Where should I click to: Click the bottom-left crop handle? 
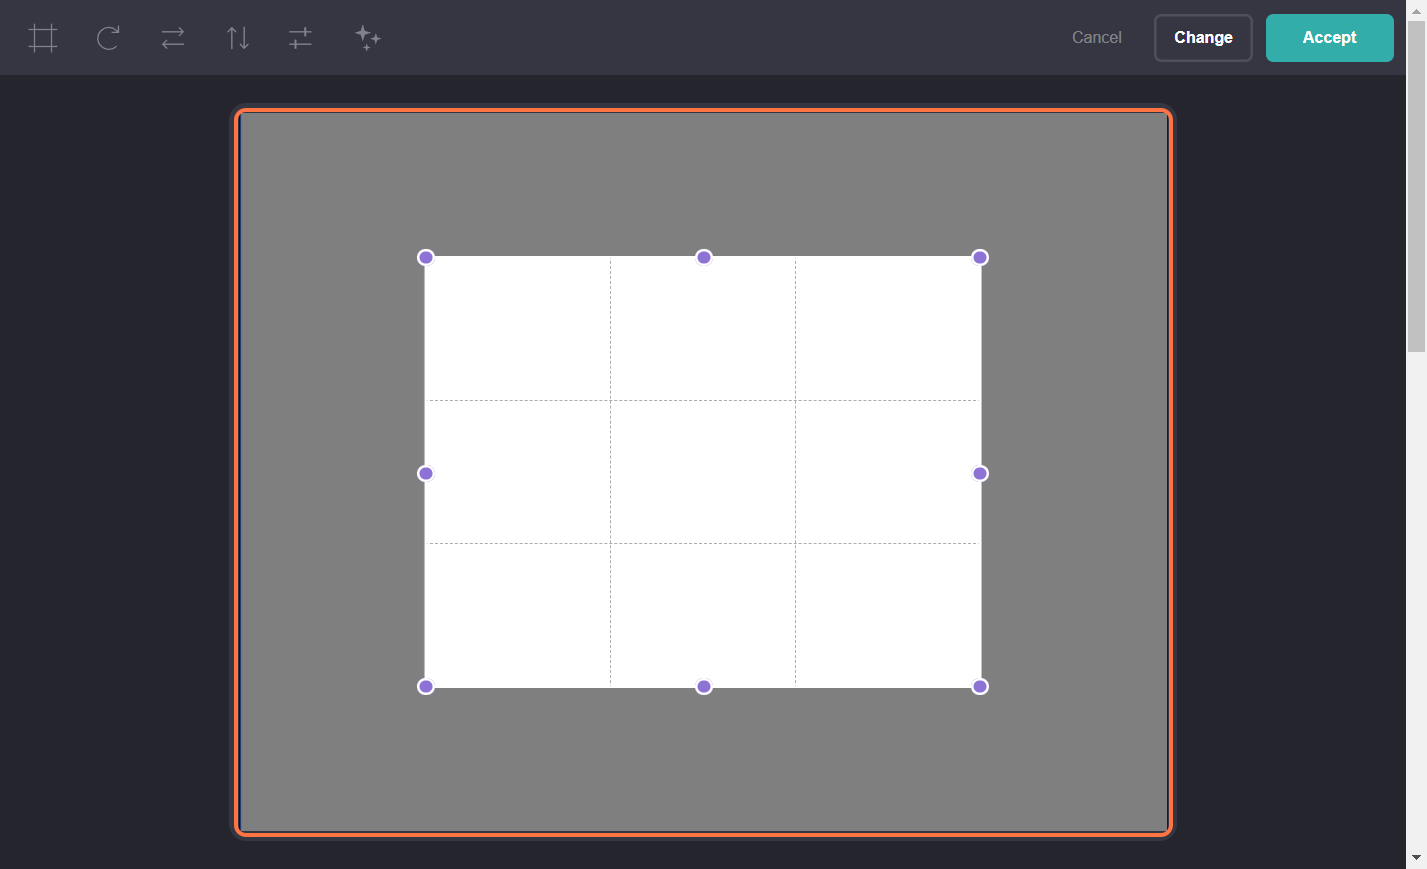pos(426,686)
